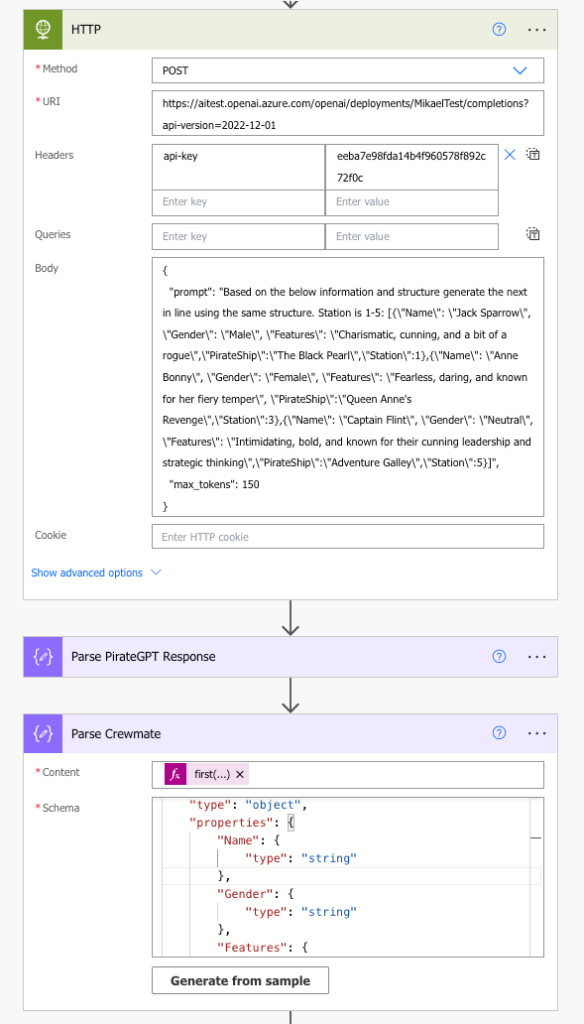The image size is (584, 1024).
Task: Expand Show advanced options
Action: [x=96, y=573]
